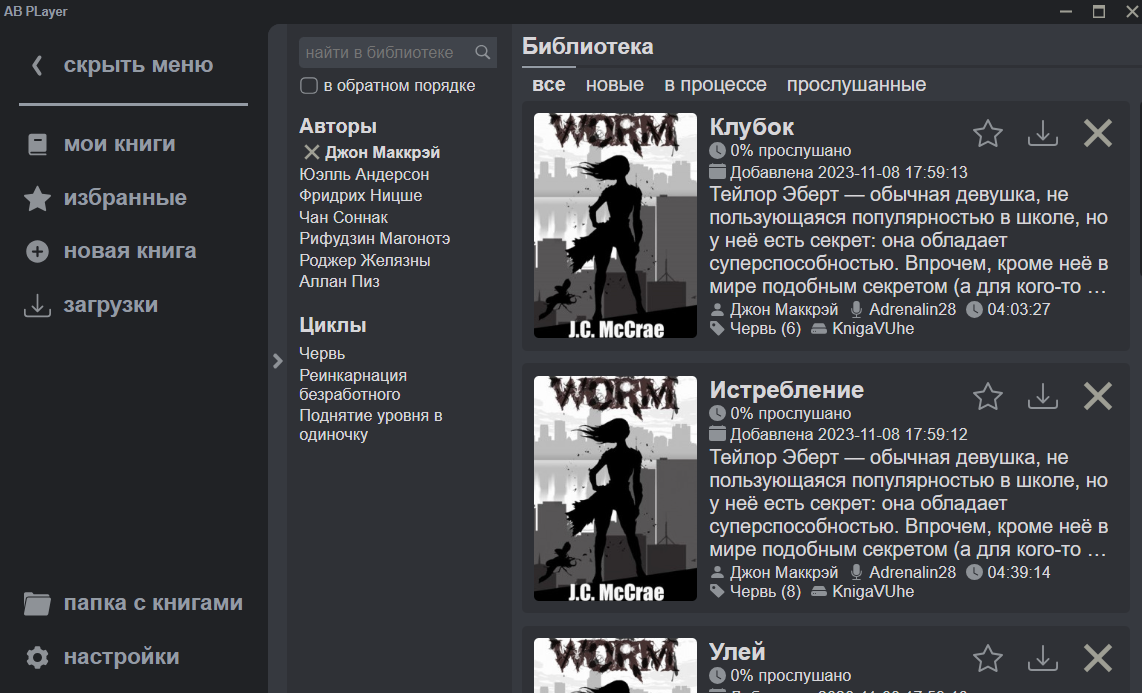1142x693 pixels.
Task: Switch to the 'новые' tab
Action: [x=615, y=84]
